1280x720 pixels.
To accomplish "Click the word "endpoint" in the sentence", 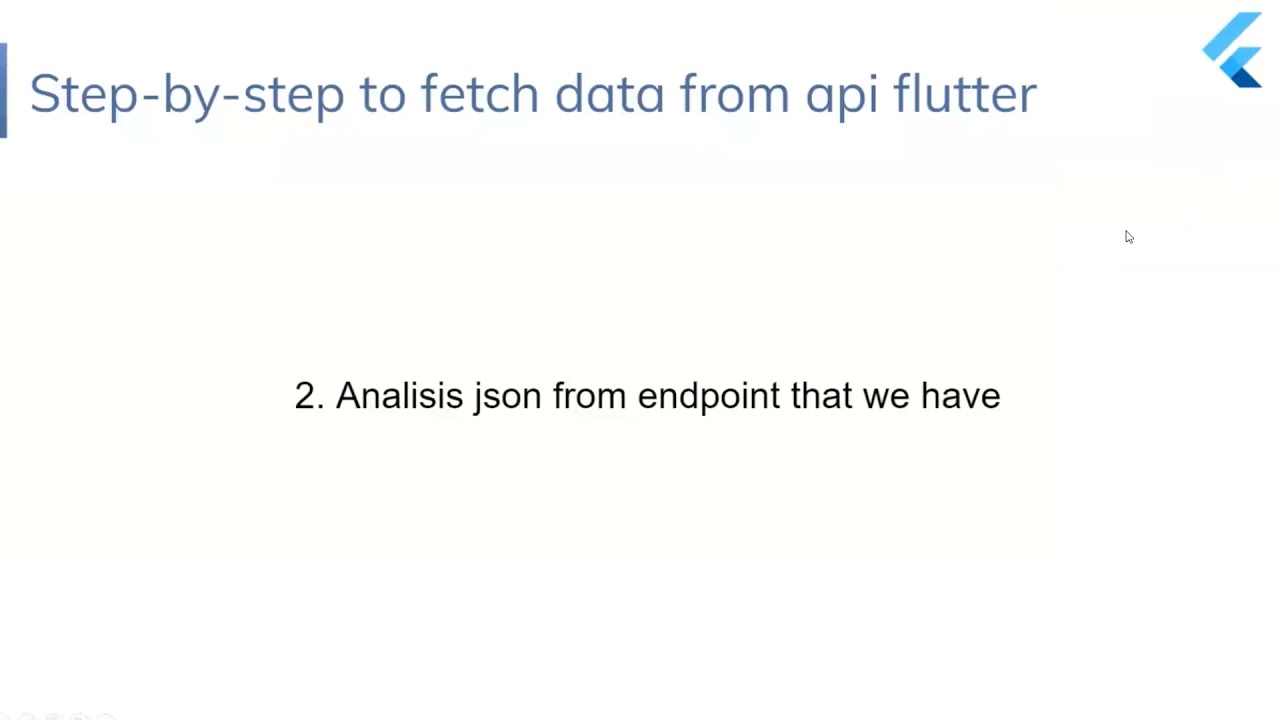I will pos(709,396).
